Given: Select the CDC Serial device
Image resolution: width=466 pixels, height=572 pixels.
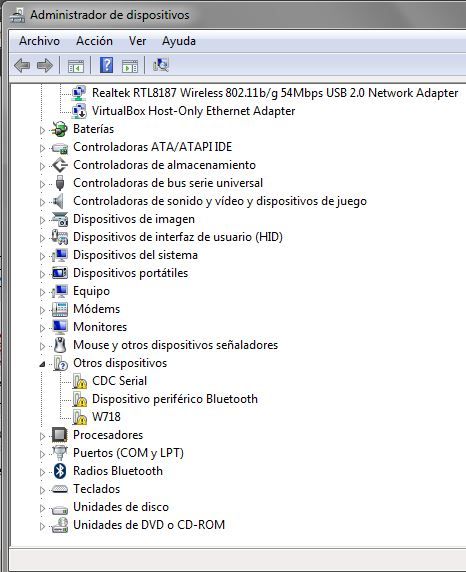Looking at the screenshot, I should tap(119, 381).
